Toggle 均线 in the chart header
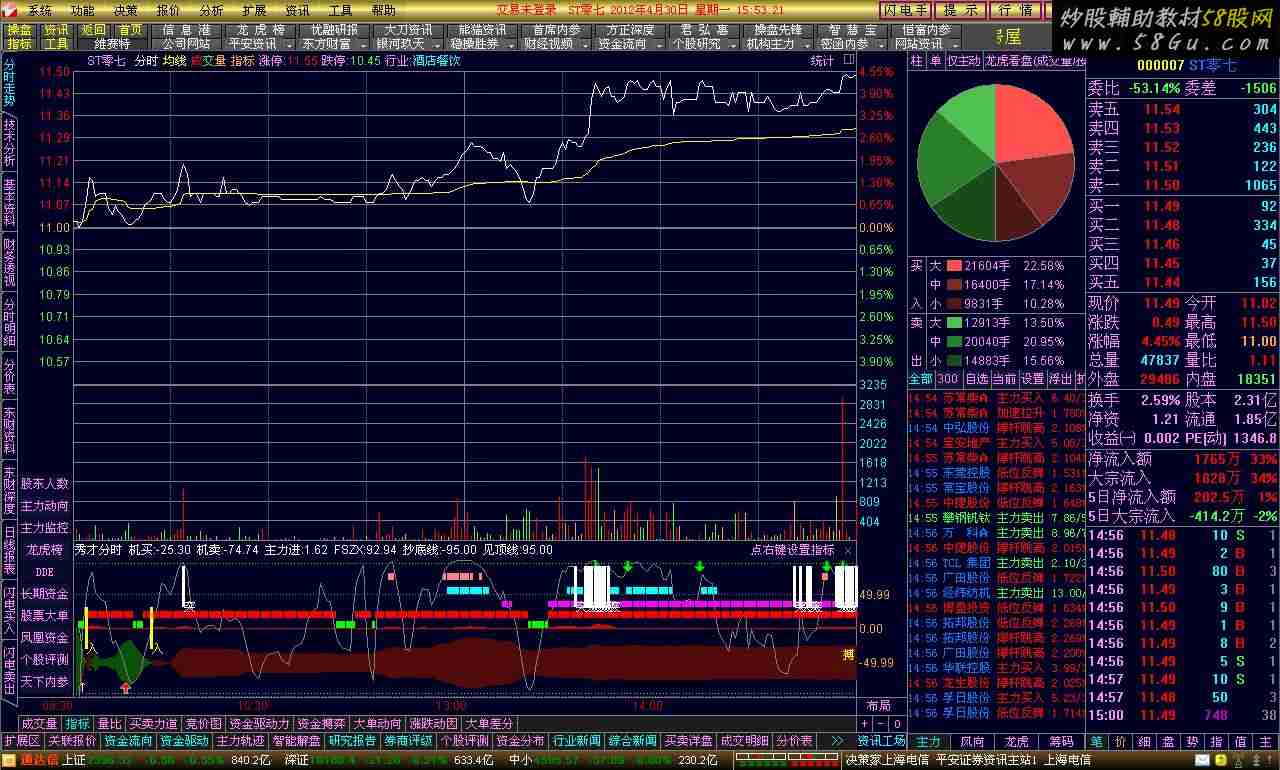The width and height of the screenshot is (1280, 770). tap(174, 61)
